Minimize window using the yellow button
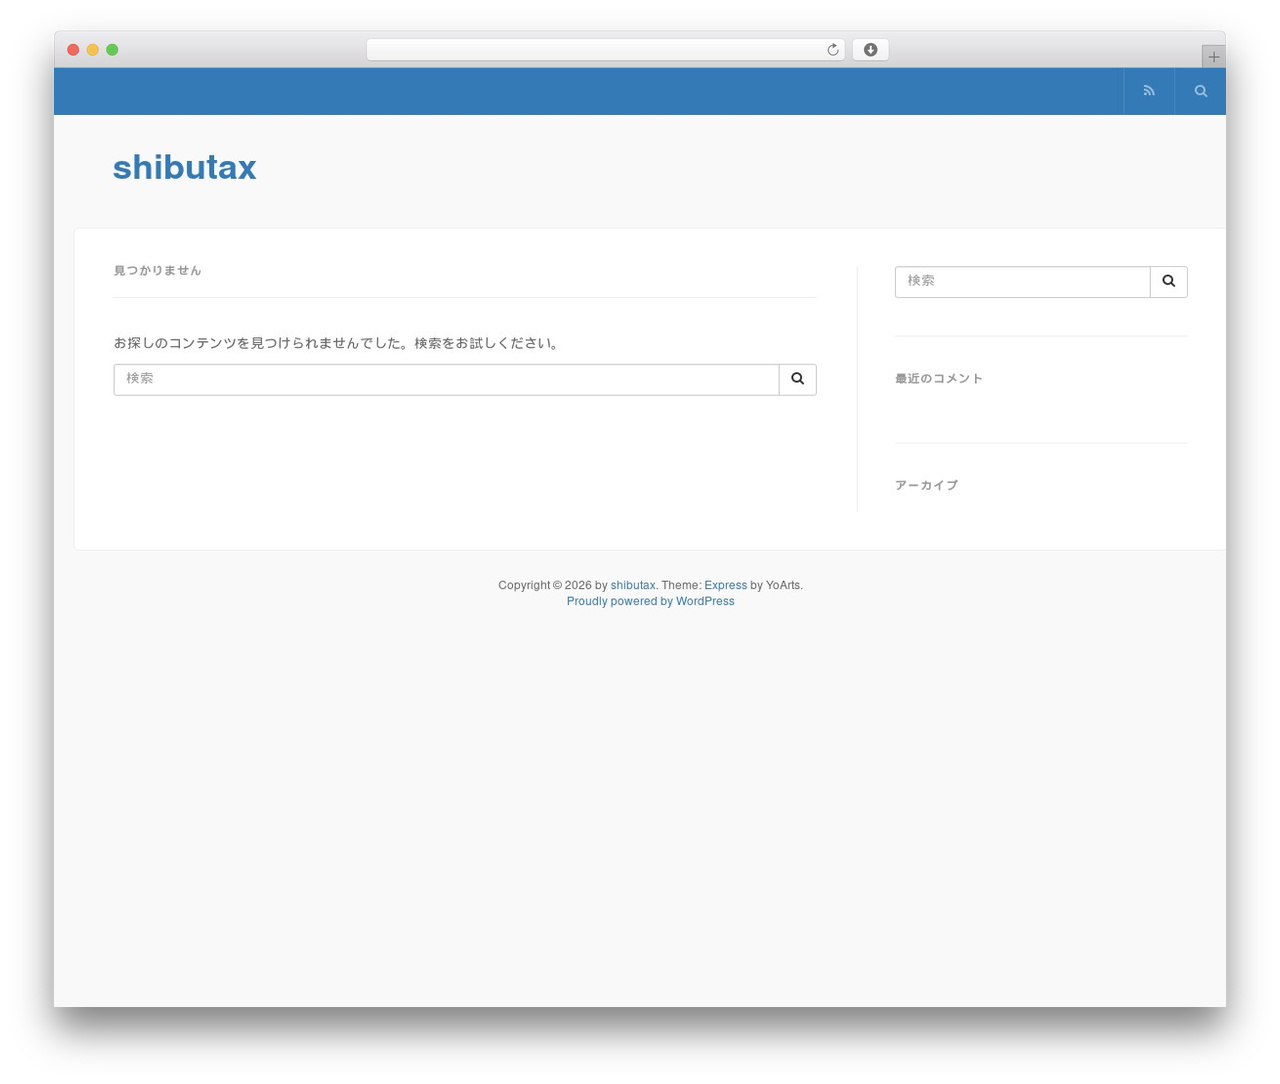The image size is (1280, 1084). [93, 50]
